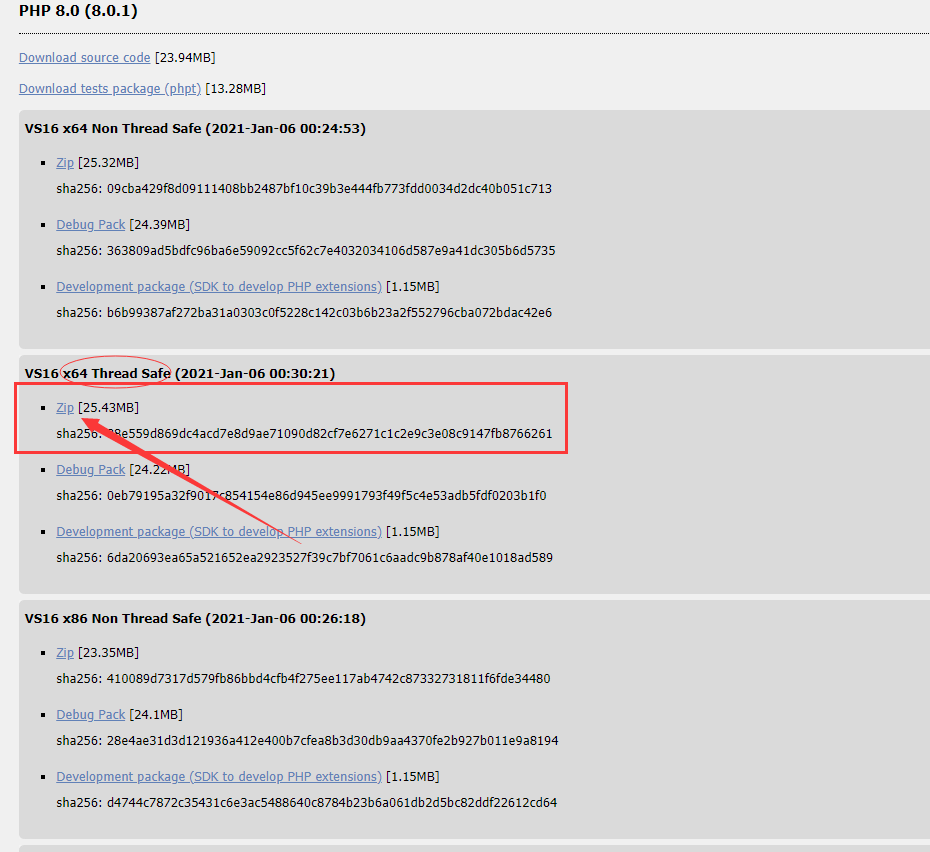930x852 pixels.
Task: Click the sha256 hash starting with 28e4ae31
Action: tap(333, 741)
